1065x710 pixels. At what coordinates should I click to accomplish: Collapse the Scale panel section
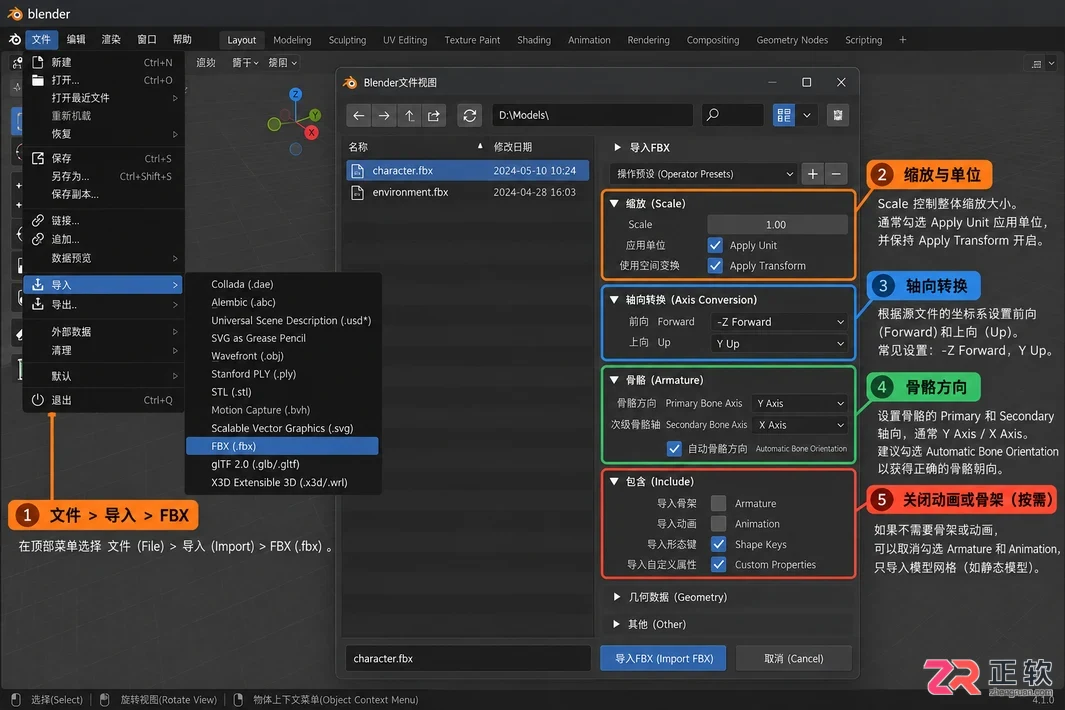click(615, 203)
